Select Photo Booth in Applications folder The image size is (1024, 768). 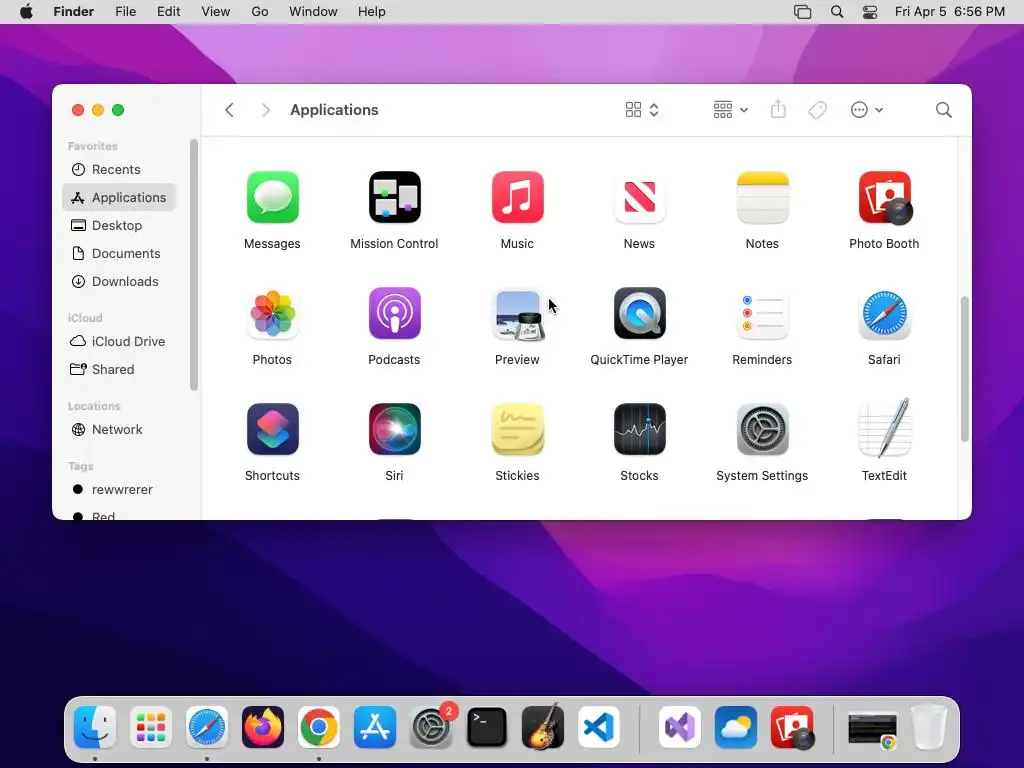(884, 197)
